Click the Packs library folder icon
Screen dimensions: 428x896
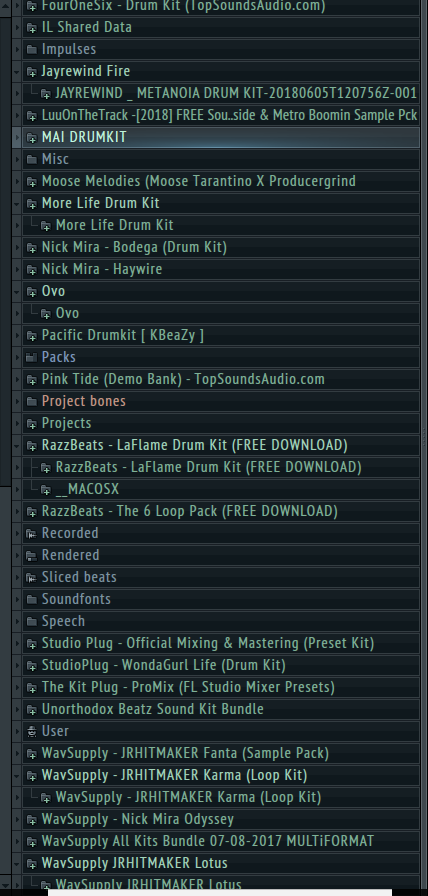click(31, 357)
